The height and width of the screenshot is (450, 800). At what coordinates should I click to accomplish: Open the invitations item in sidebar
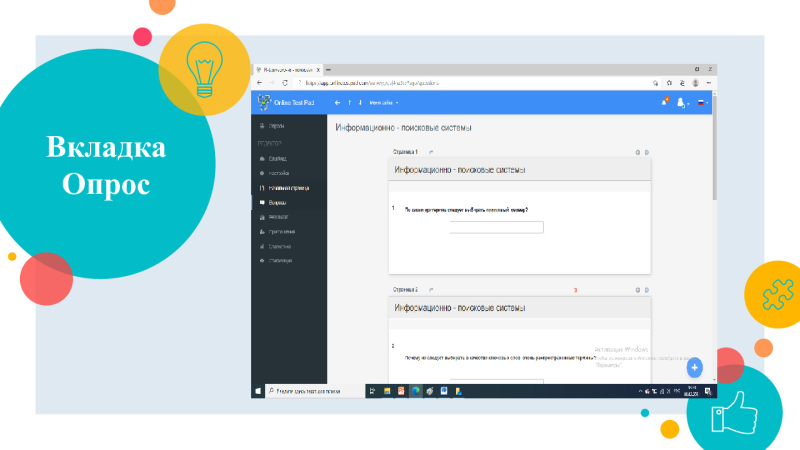pyautogui.click(x=289, y=232)
